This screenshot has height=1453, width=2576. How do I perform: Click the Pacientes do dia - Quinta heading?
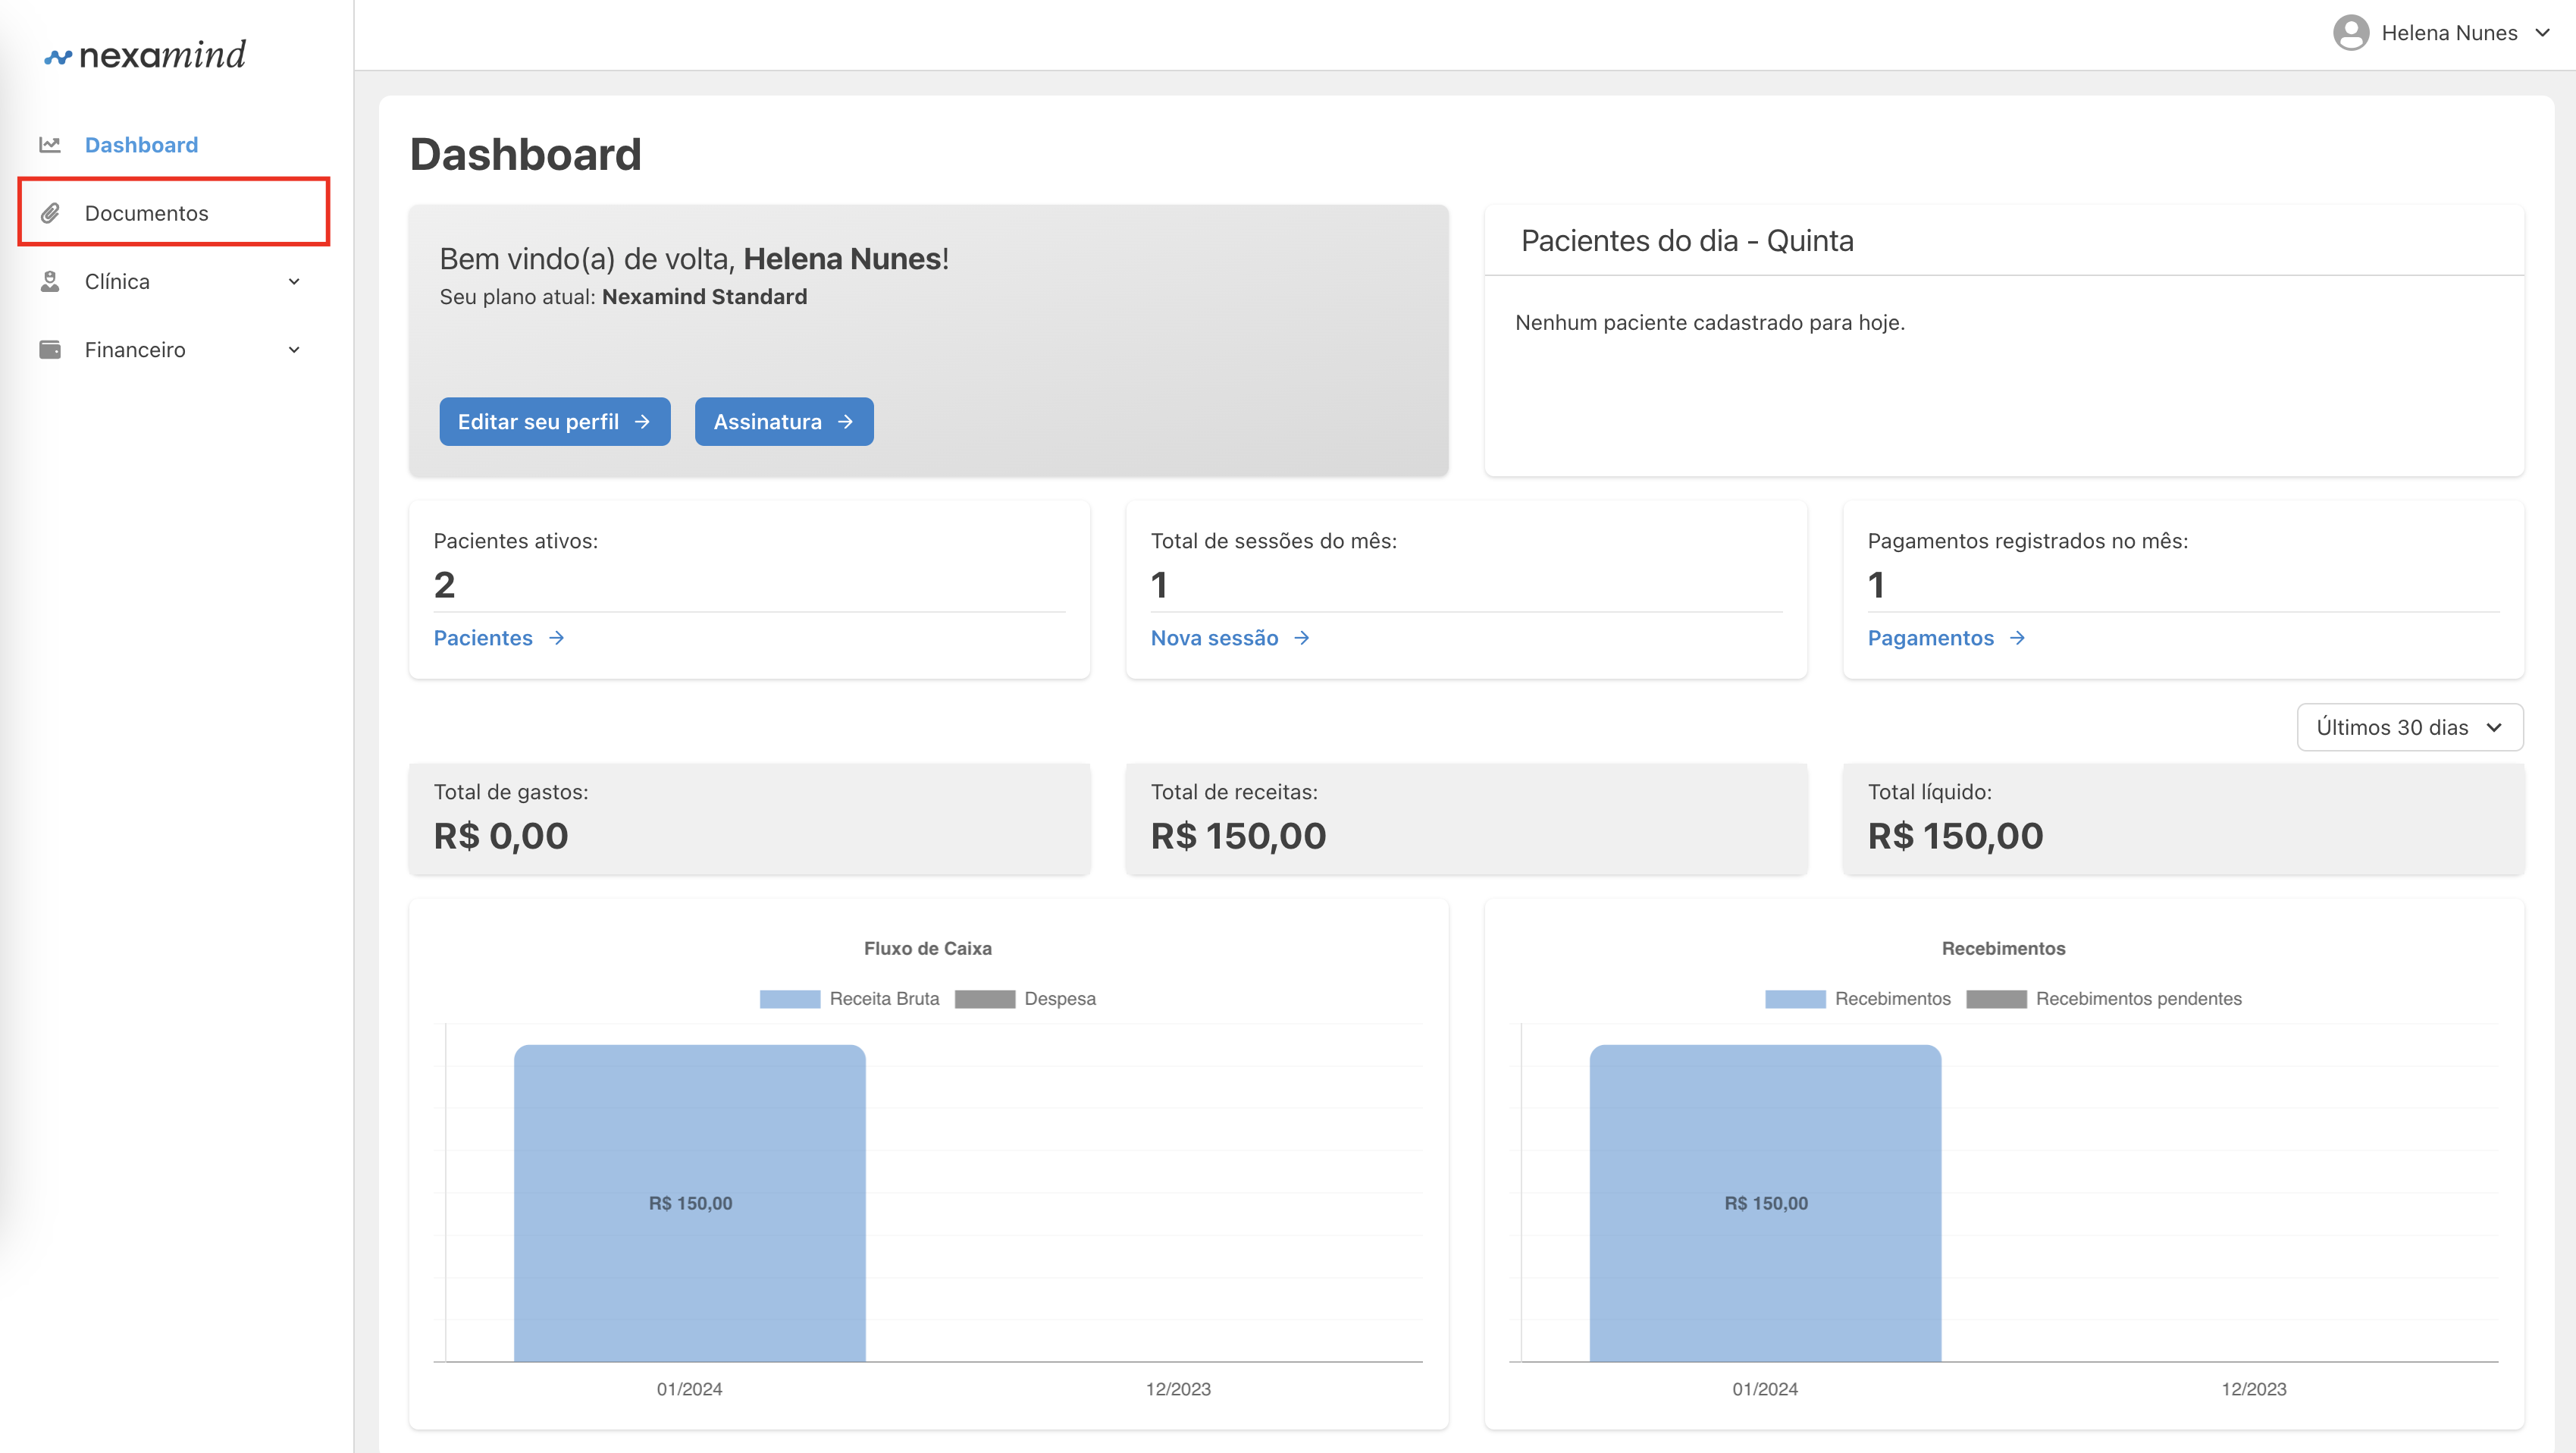click(x=1687, y=241)
